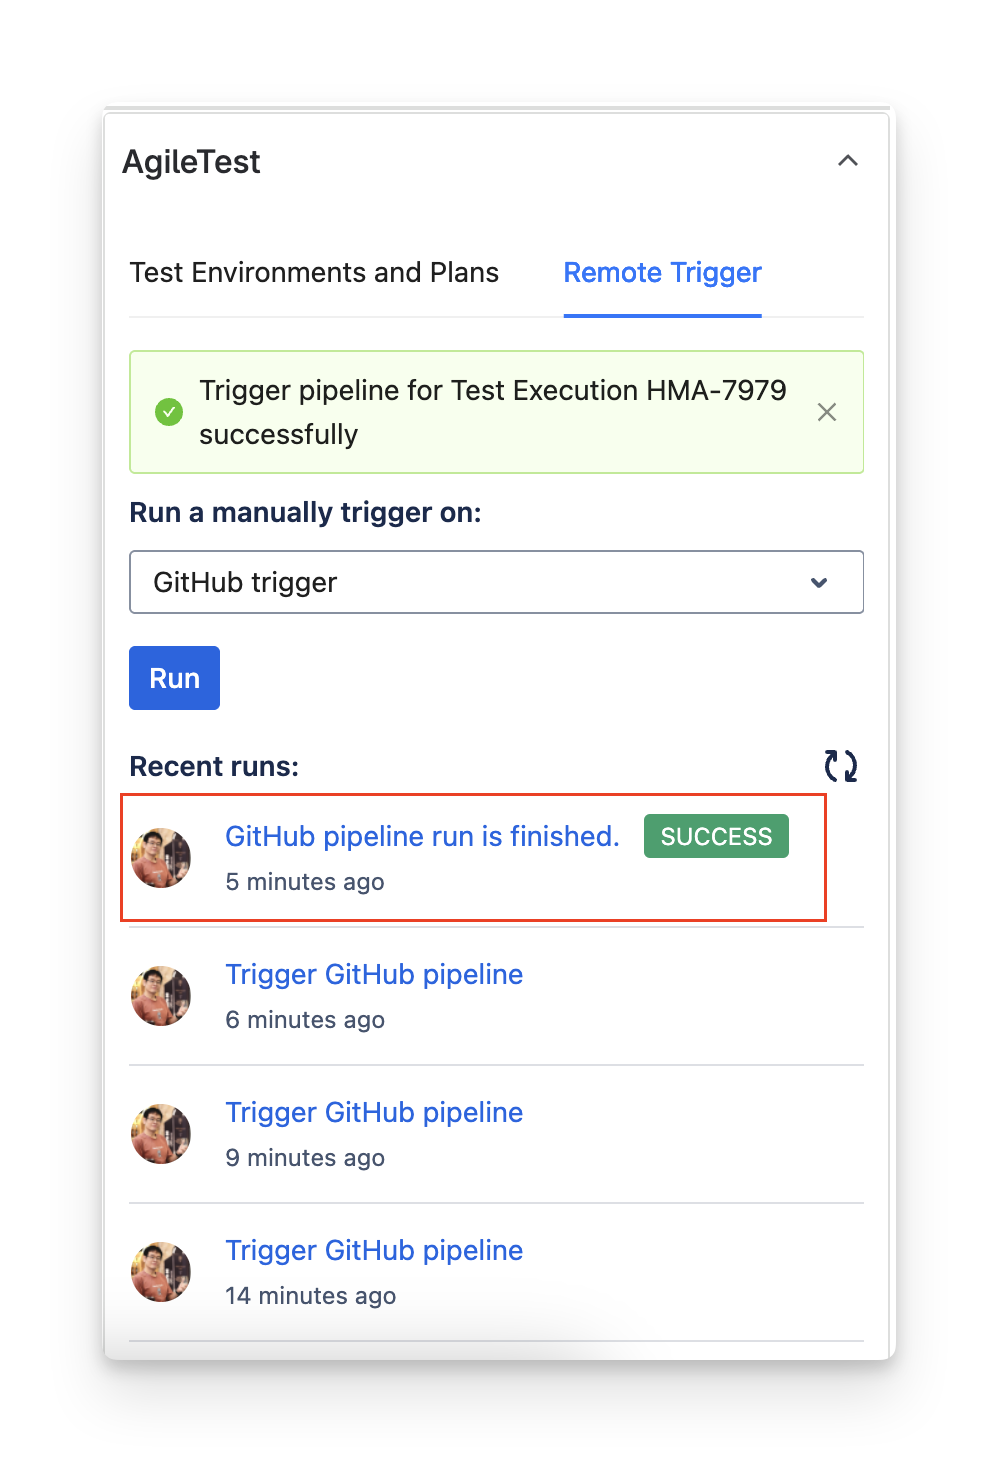This screenshot has width=998, height=1462.
Task: Switch to Test Environments and Plans tab
Action: click(314, 272)
